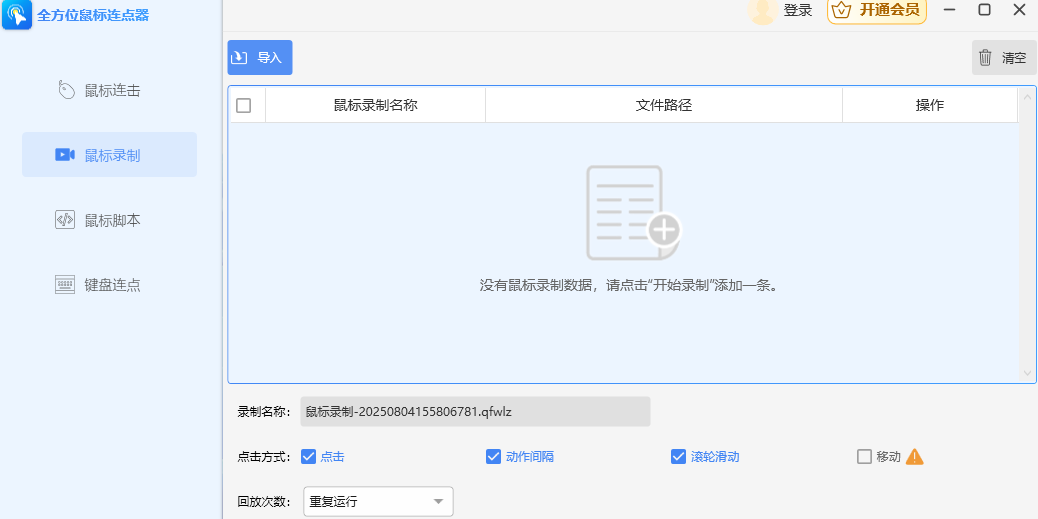The width and height of the screenshot is (1038, 519).
Task: Click the app logo icon in title bar
Action: click(17, 14)
